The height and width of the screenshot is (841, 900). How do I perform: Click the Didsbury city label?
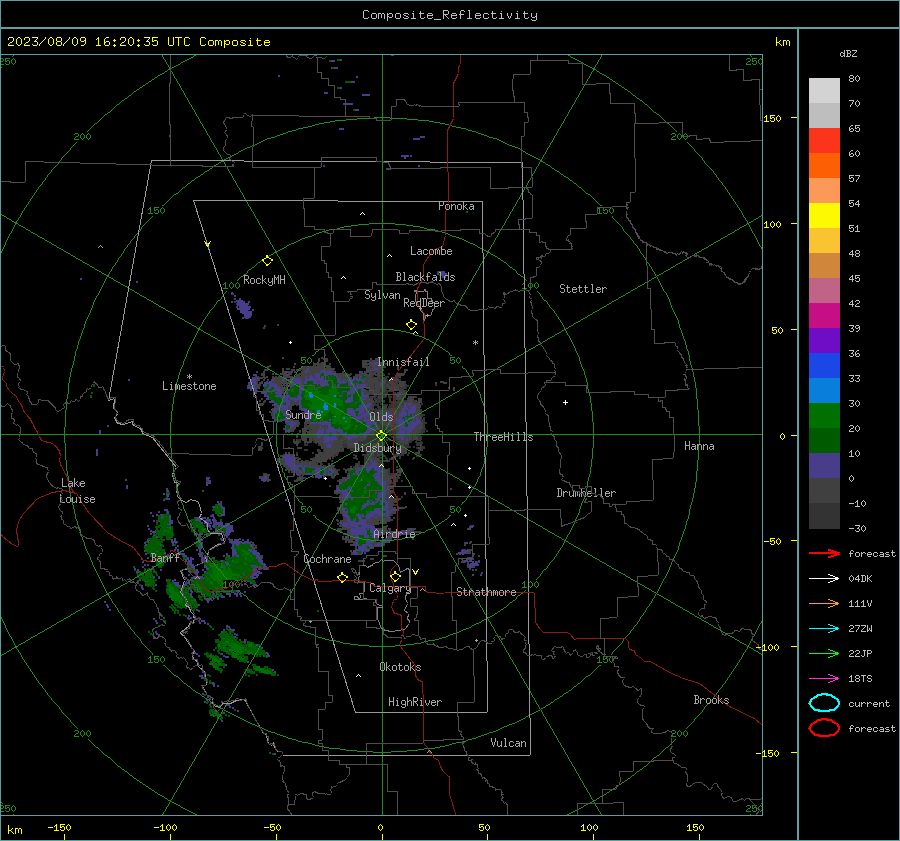377,448
